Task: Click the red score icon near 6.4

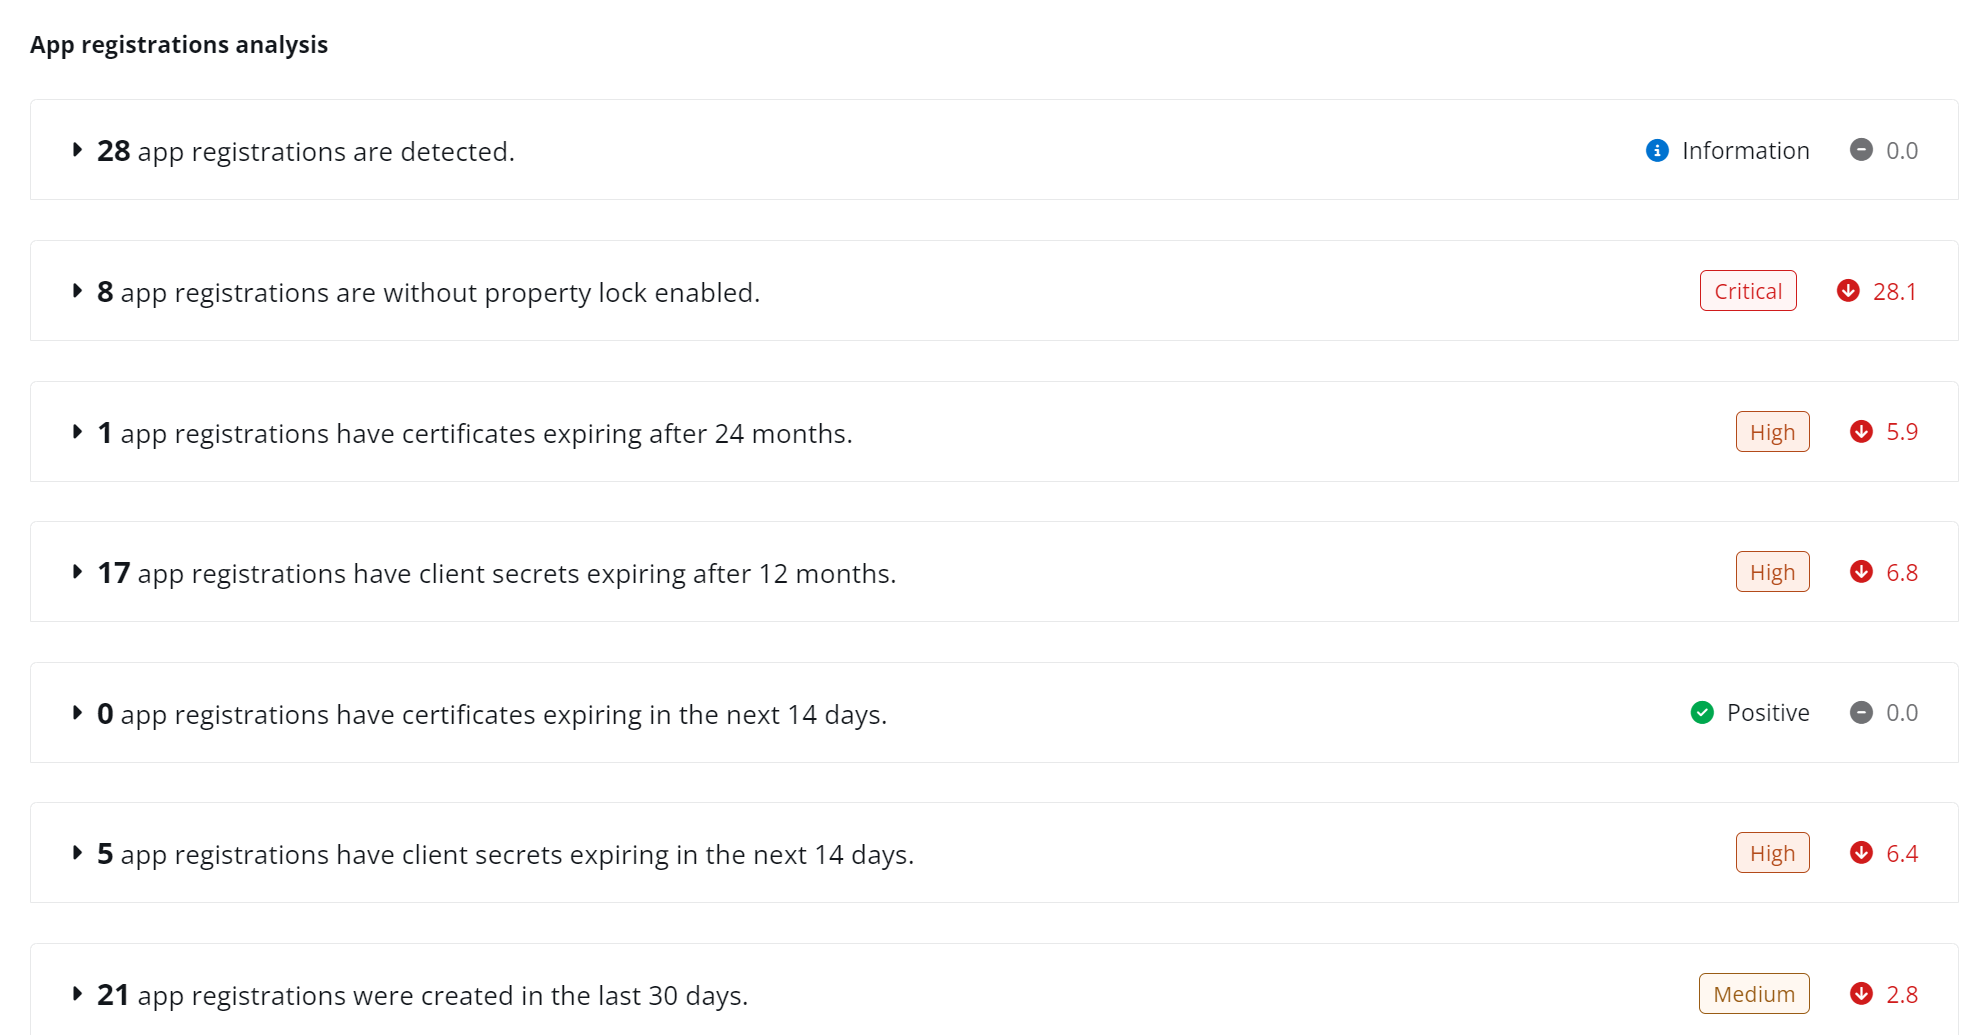Action: pyautogui.click(x=1861, y=853)
